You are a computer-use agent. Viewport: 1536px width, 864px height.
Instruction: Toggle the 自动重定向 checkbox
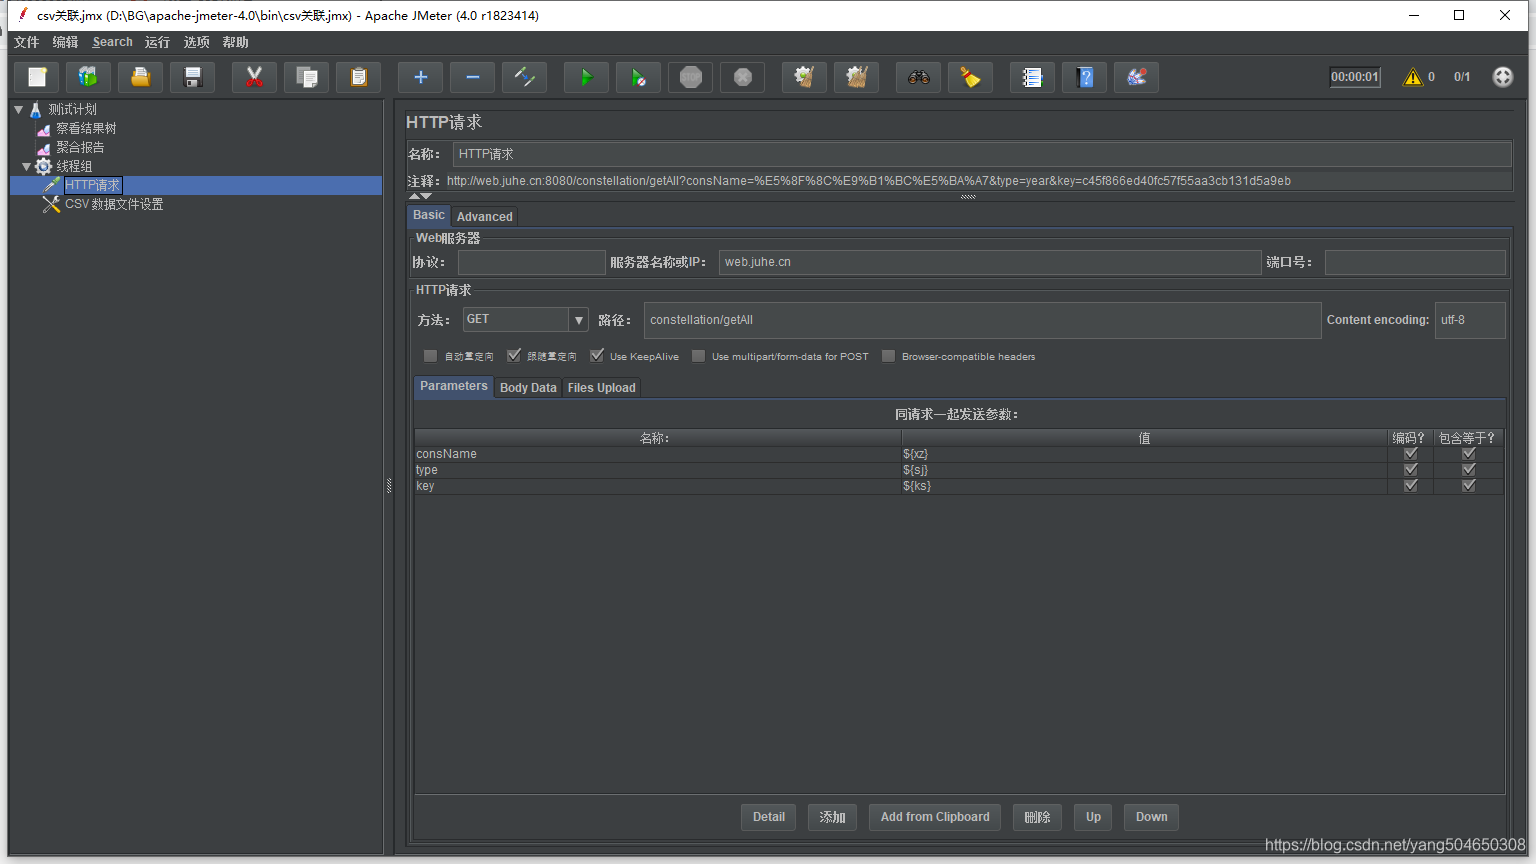coord(430,356)
